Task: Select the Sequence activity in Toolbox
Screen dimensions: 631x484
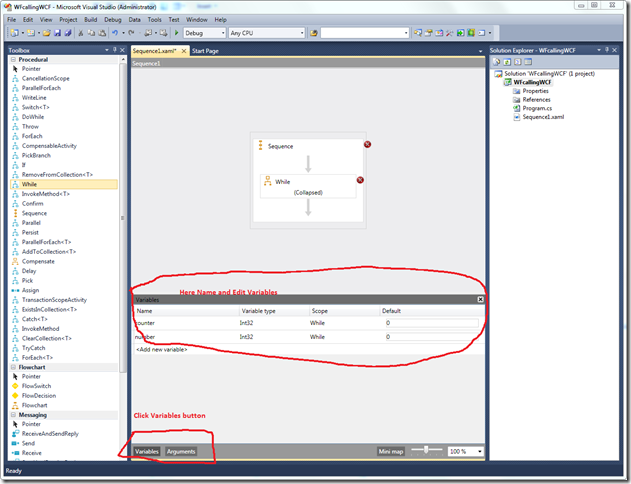Action: pyautogui.click(x=34, y=213)
